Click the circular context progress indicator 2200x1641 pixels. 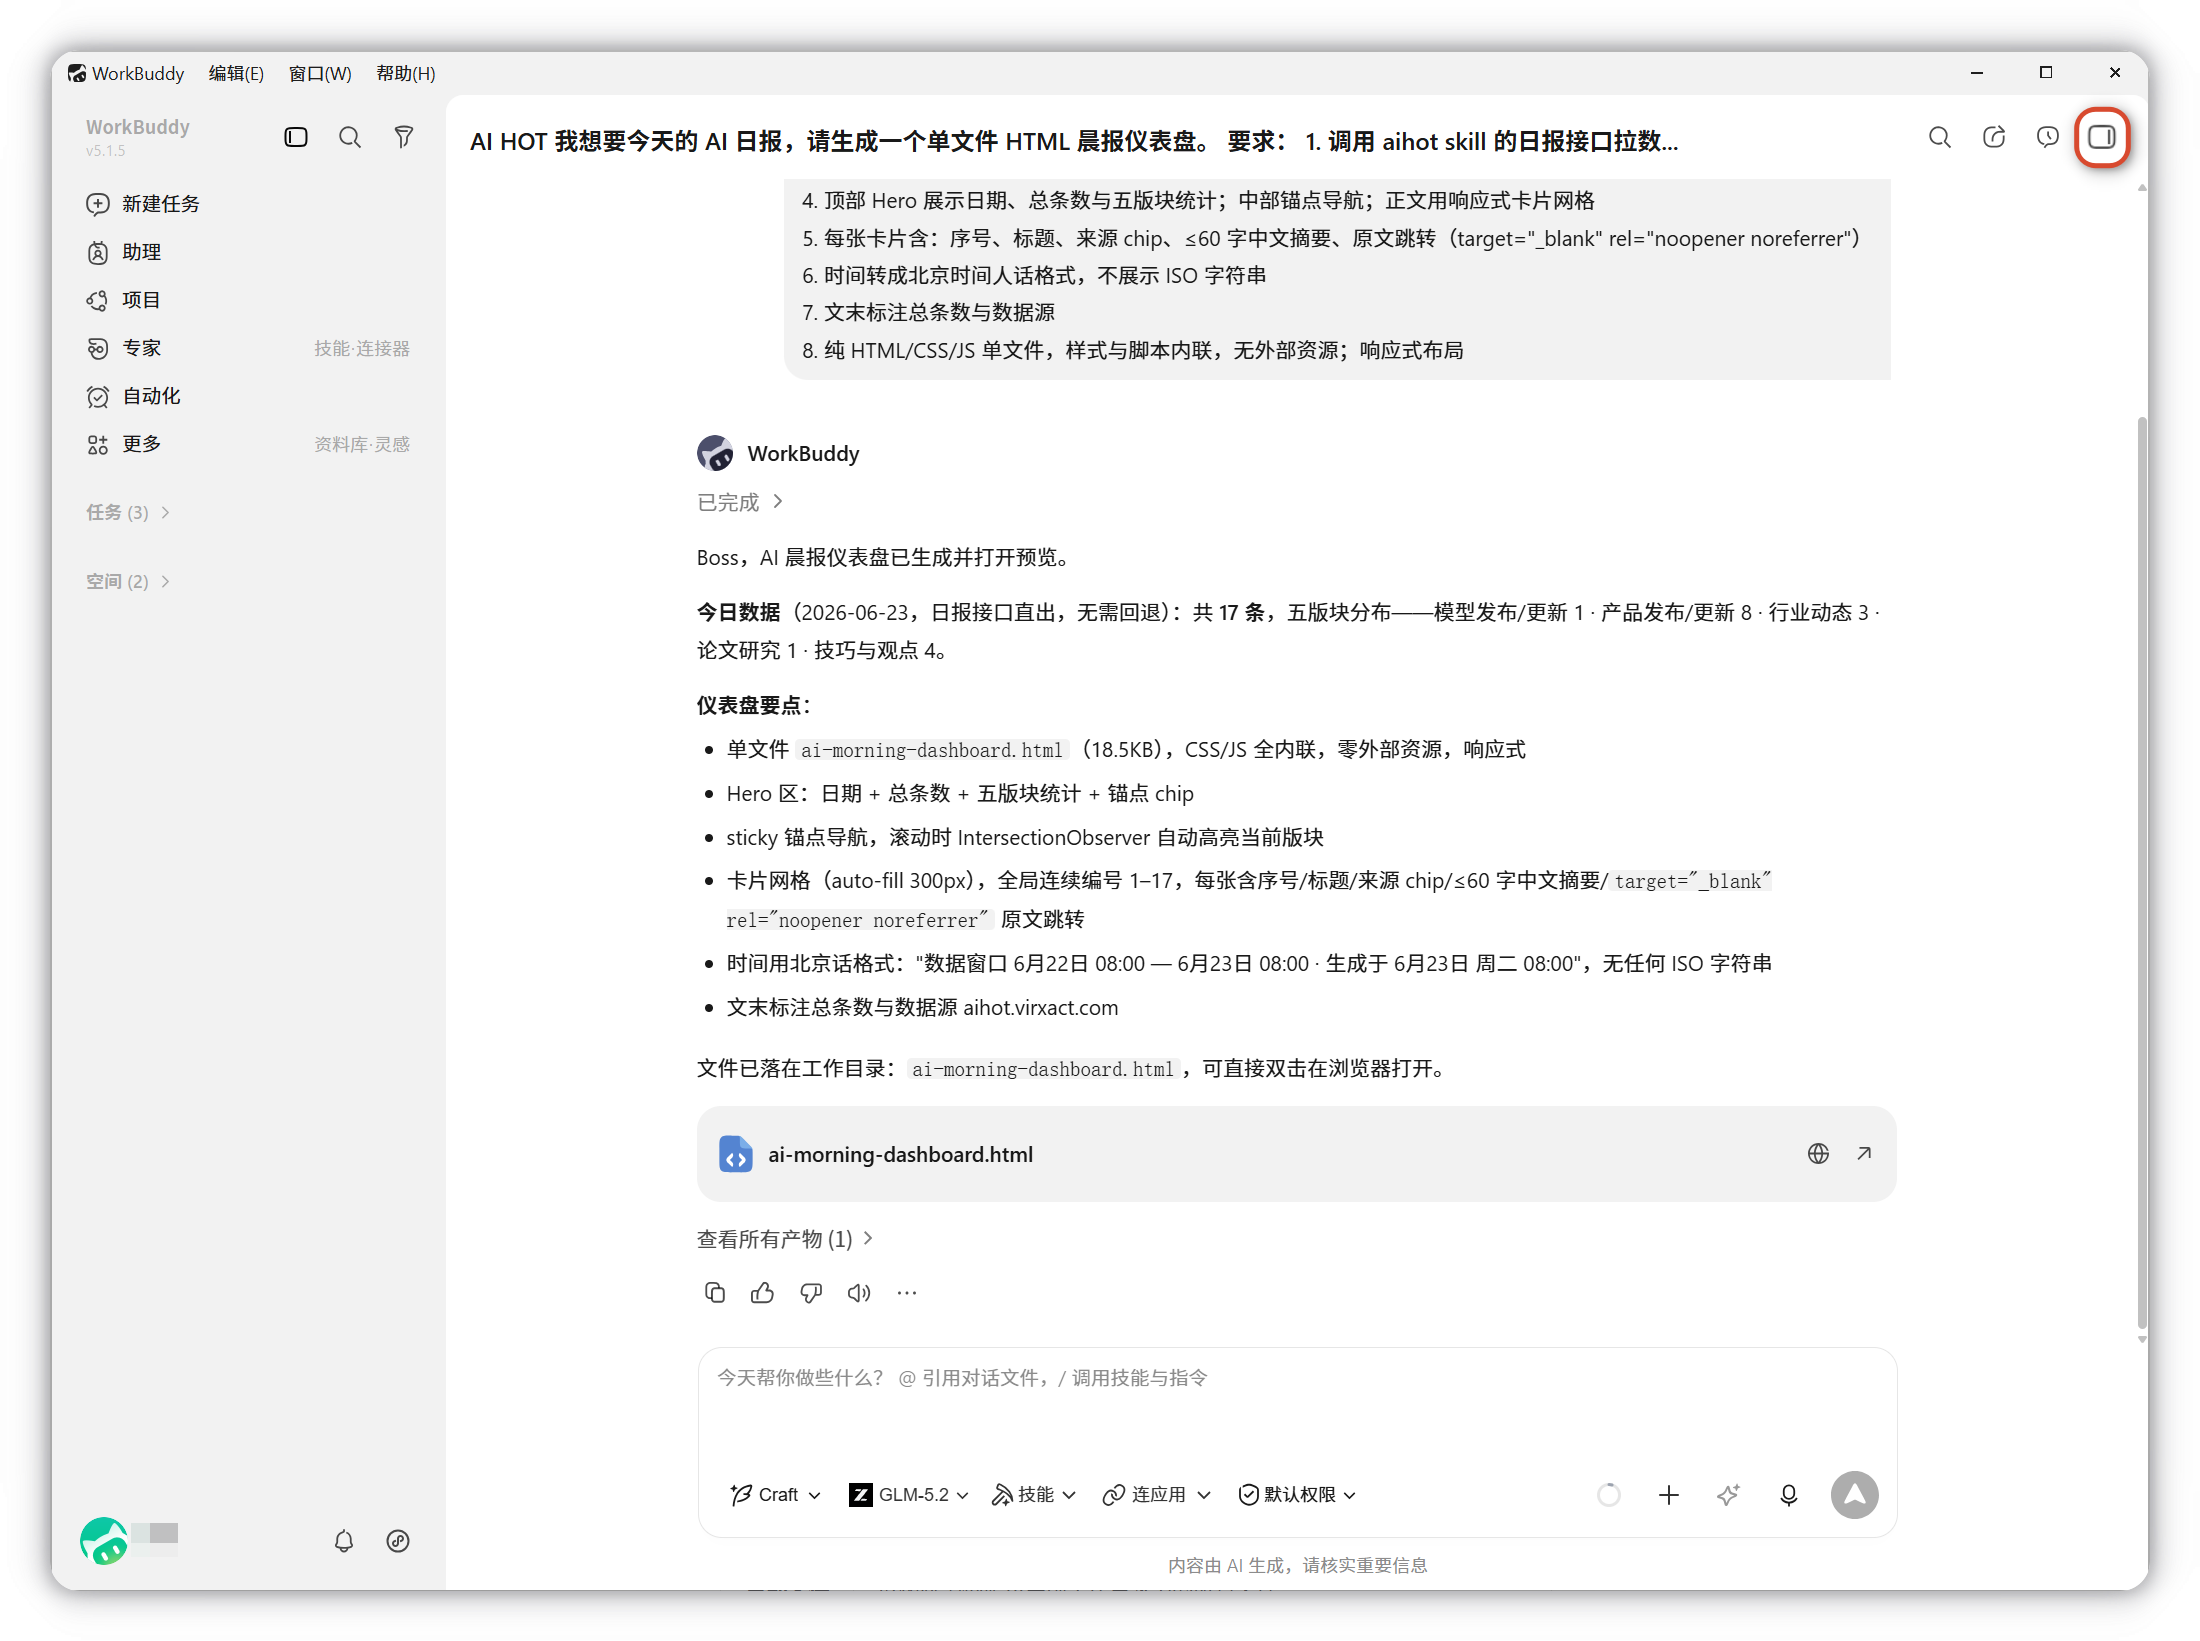point(1609,1495)
